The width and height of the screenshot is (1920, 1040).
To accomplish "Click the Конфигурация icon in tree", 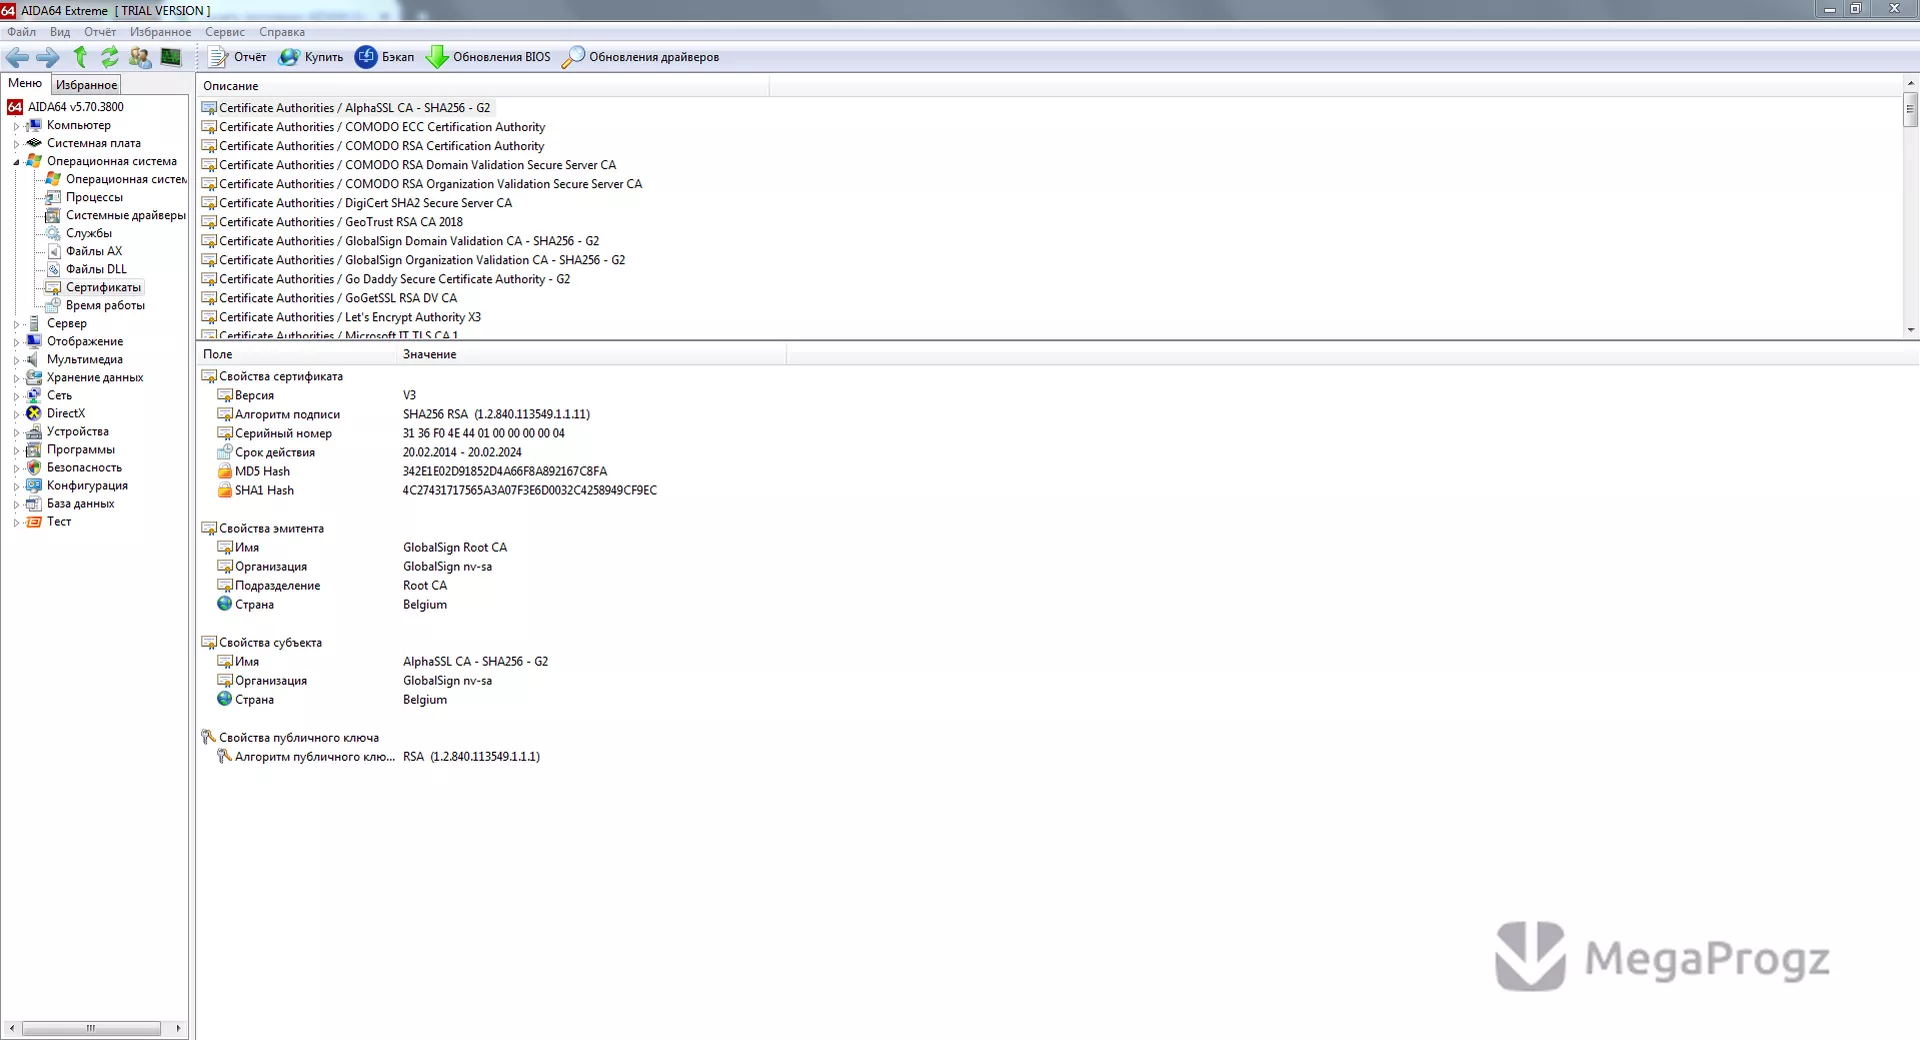I will [x=34, y=485].
